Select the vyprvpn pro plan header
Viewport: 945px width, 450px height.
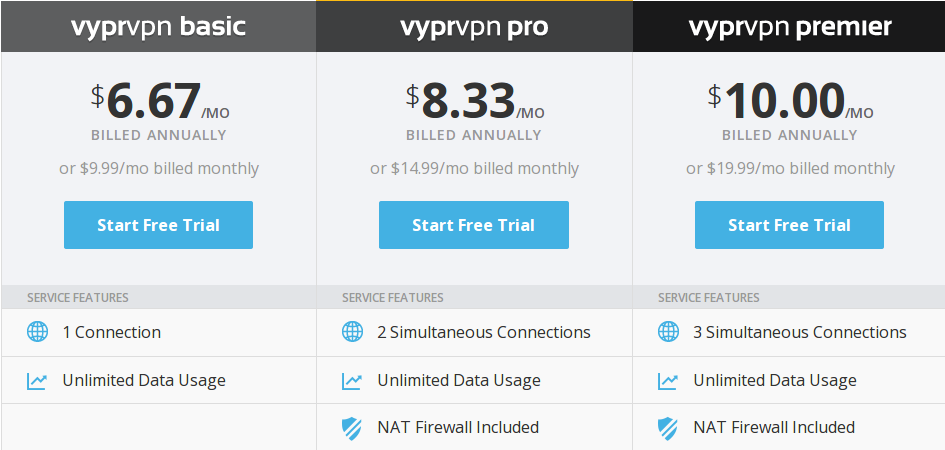point(474,27)
